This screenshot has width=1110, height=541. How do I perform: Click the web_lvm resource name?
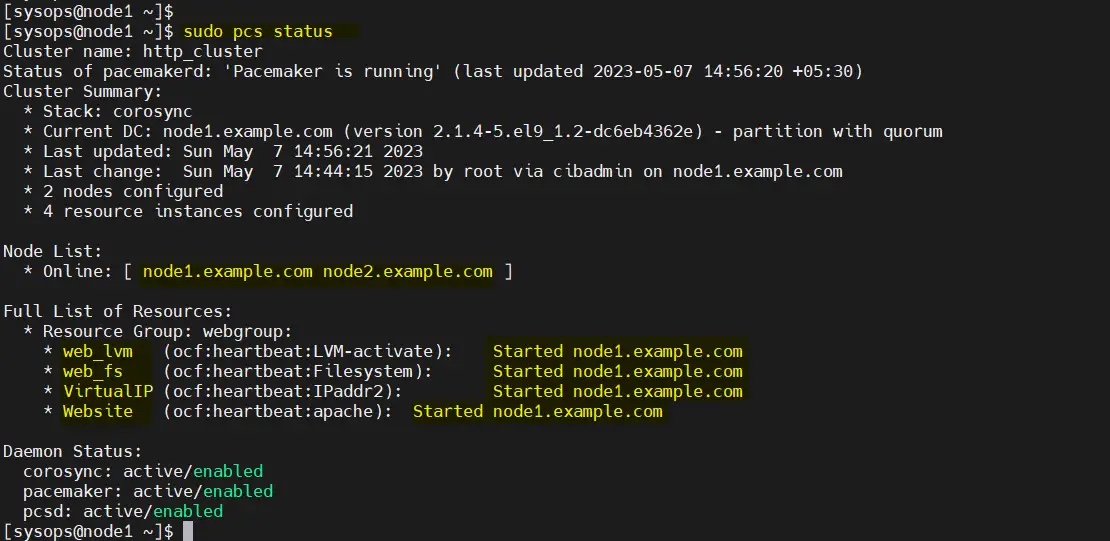97,351
